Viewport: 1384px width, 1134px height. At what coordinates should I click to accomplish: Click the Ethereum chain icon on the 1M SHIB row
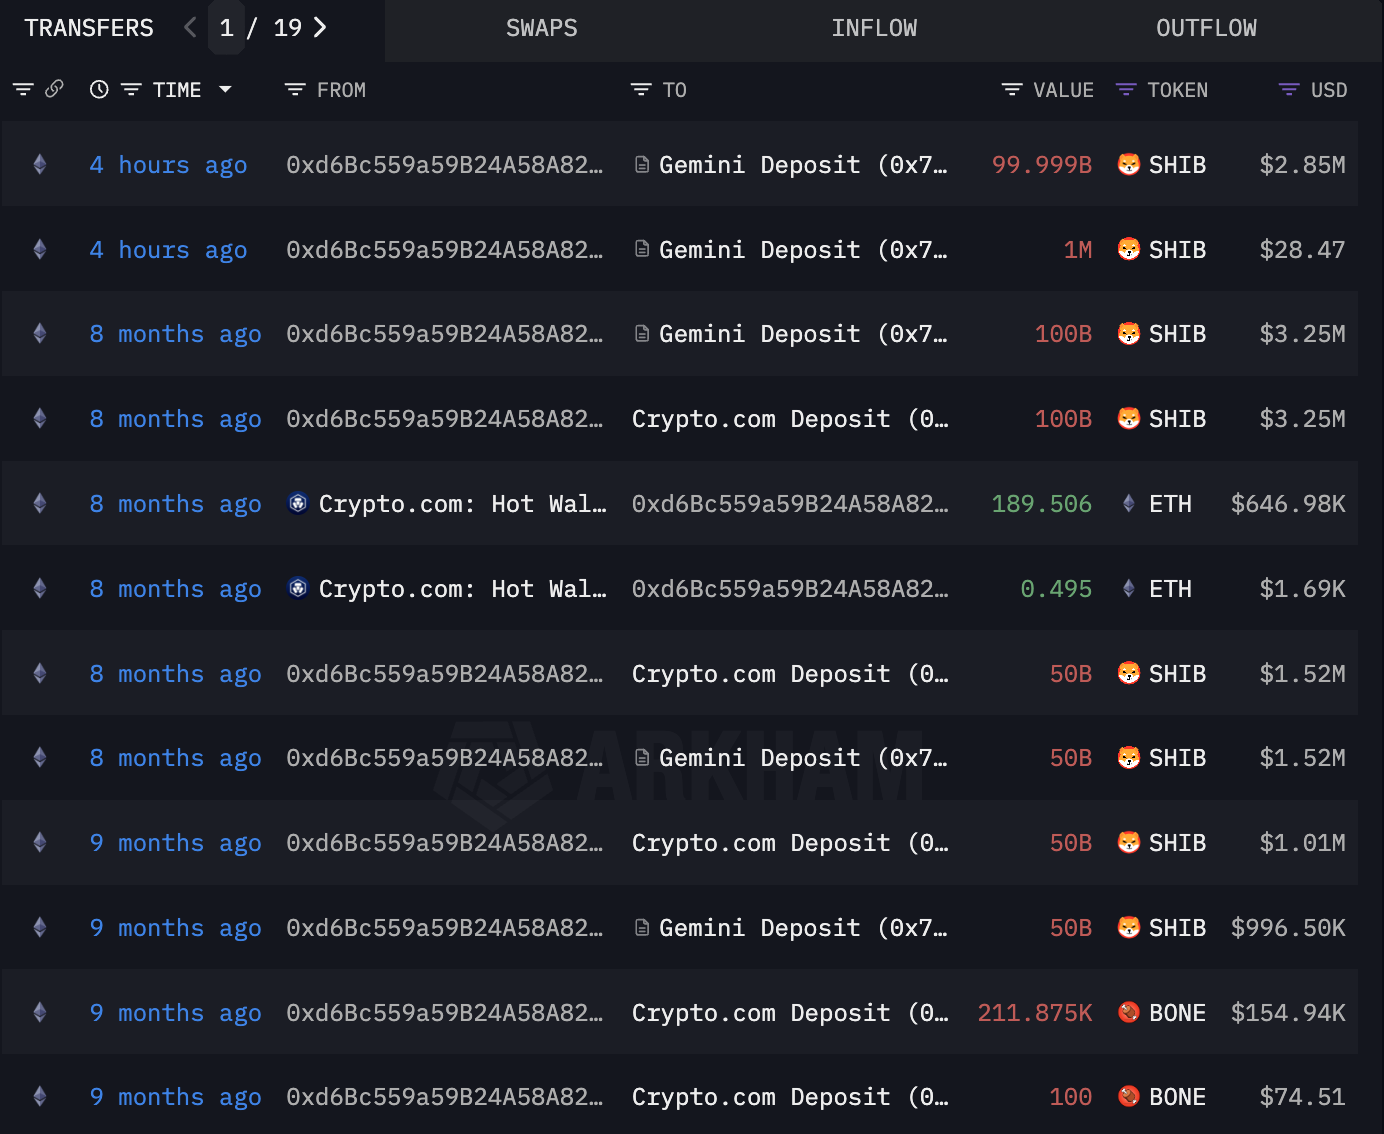pyautogui.click(x=40, y=249)
